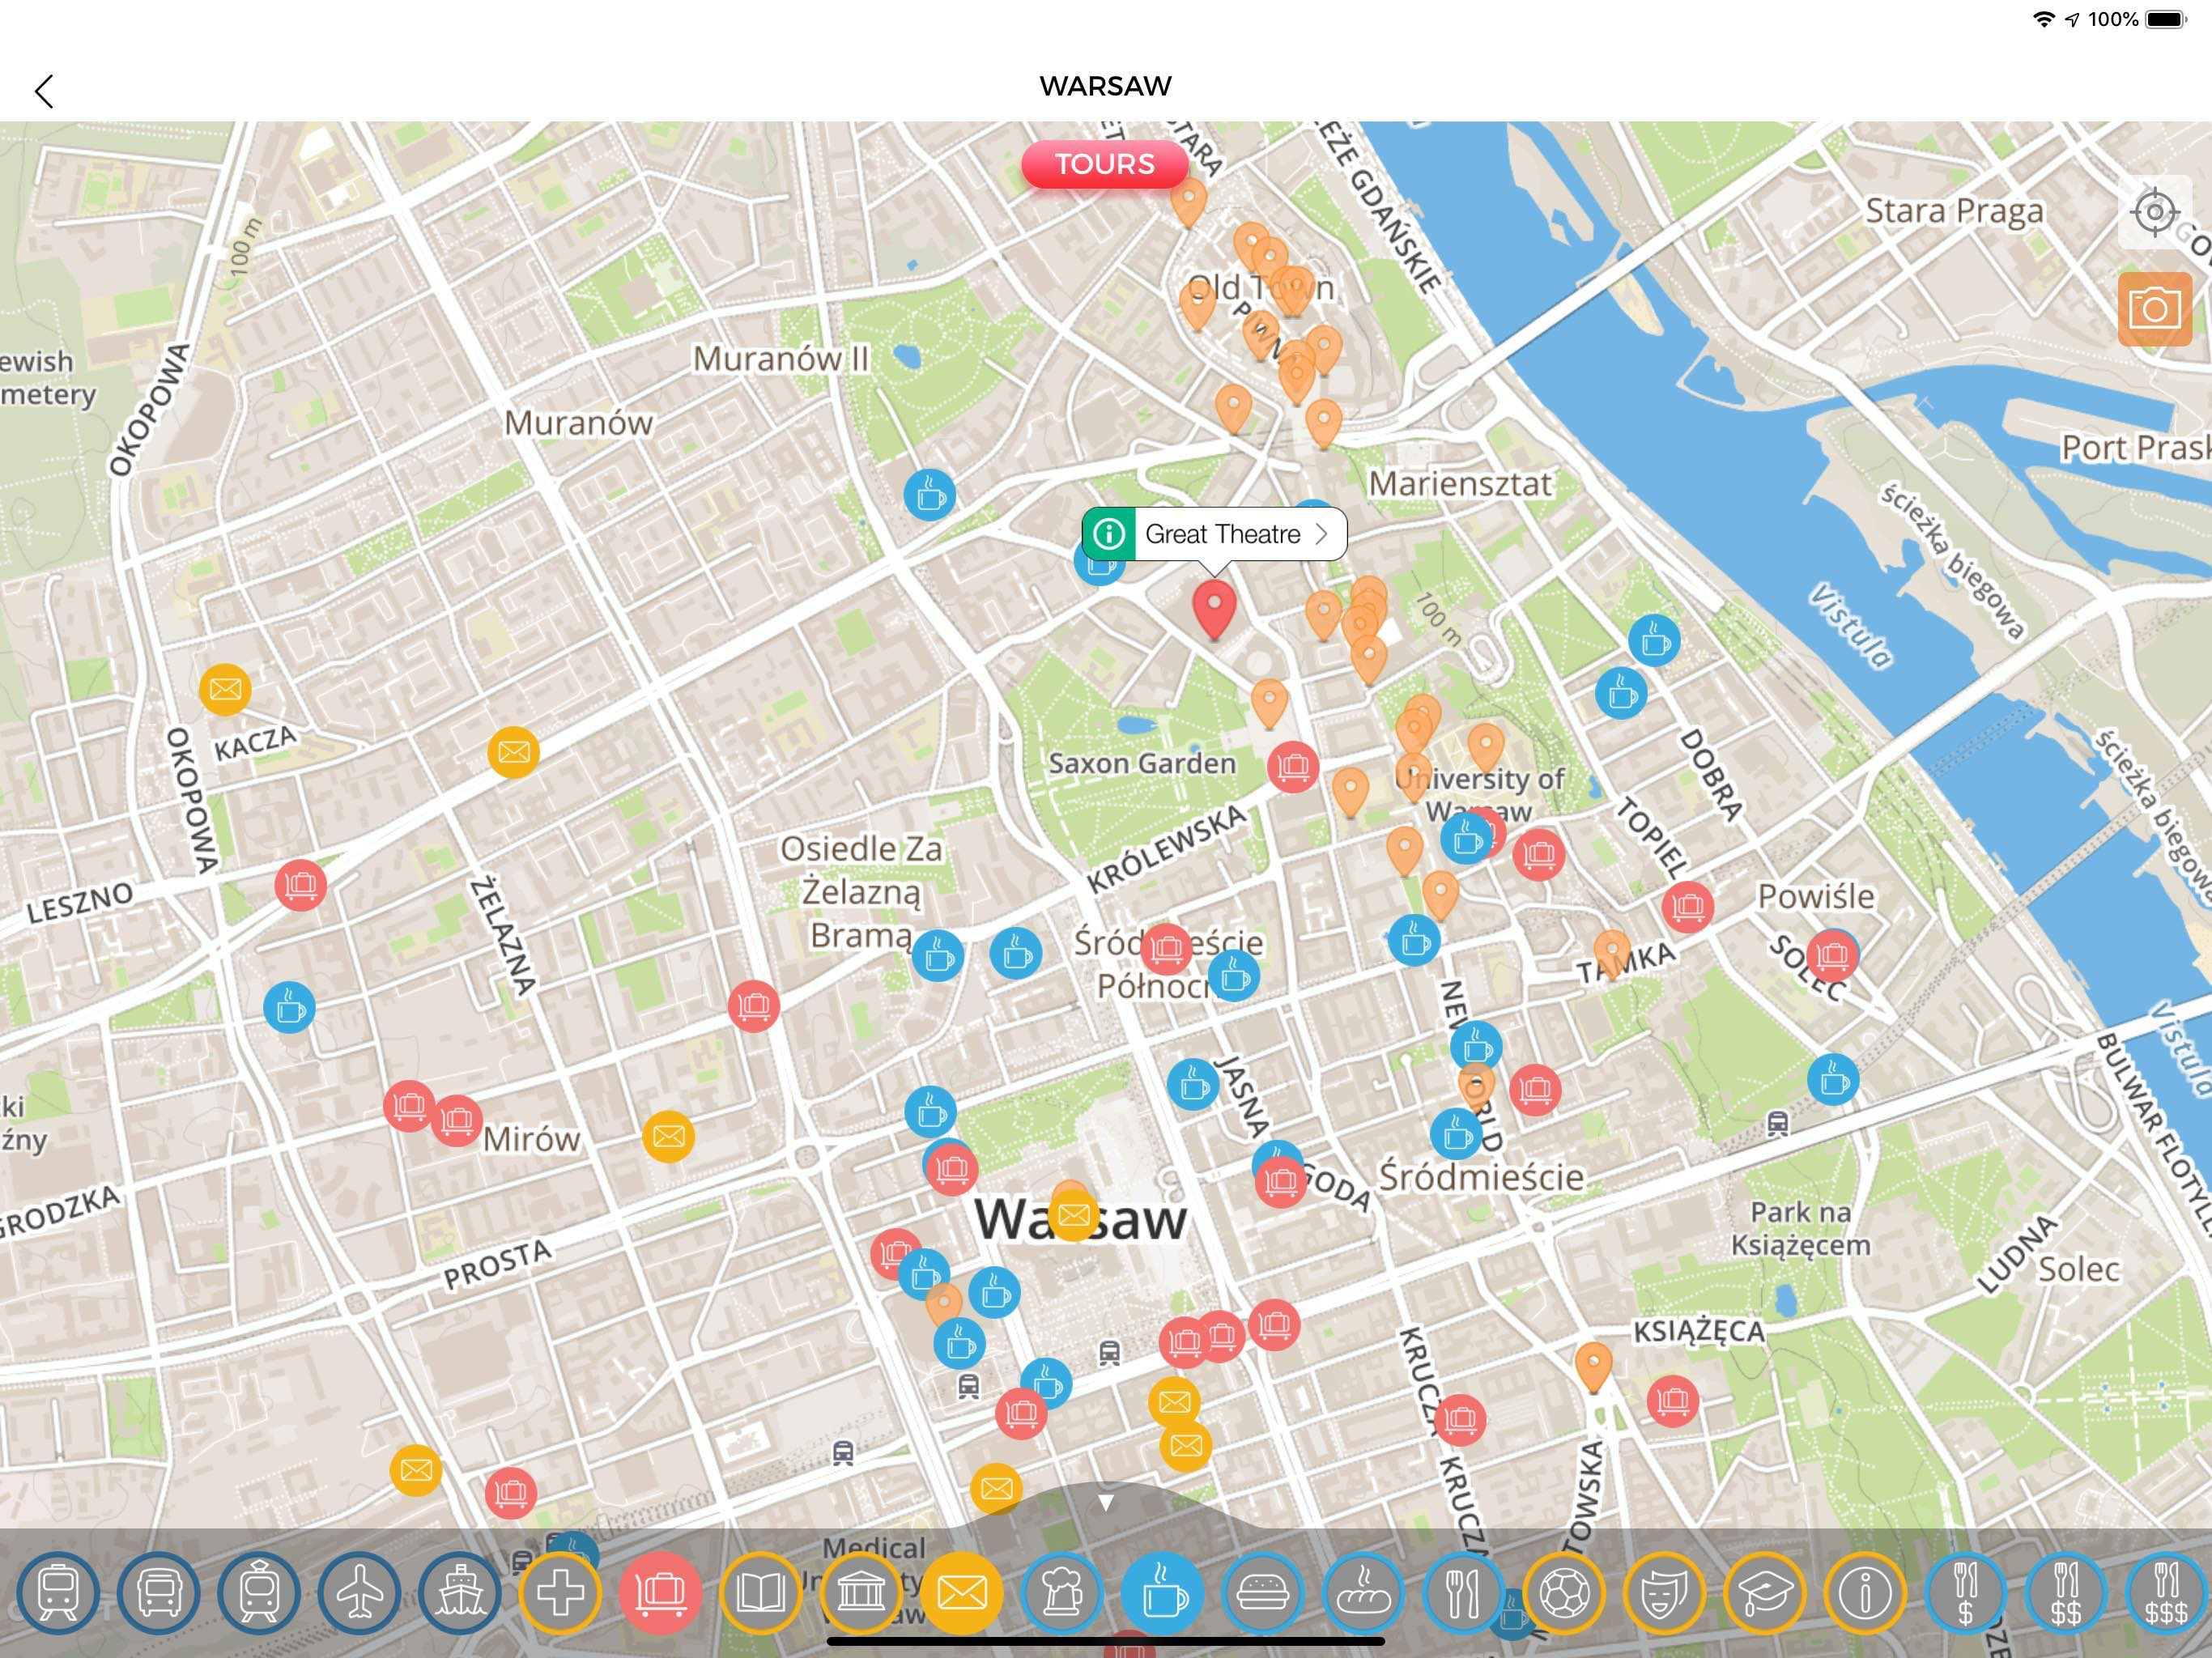Select orange pin just right of TOURS button
Viewport: 2212px width, 1658px height.
click(1188, 203)
